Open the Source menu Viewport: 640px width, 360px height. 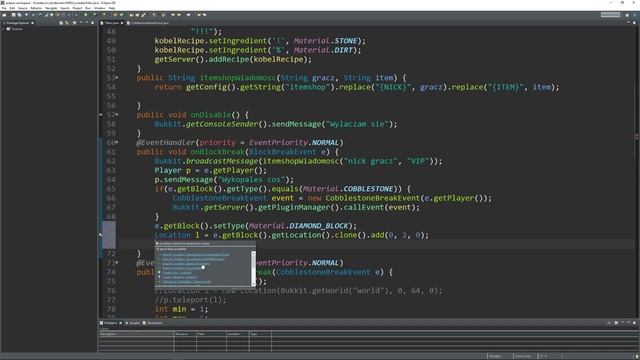(22, 8)
